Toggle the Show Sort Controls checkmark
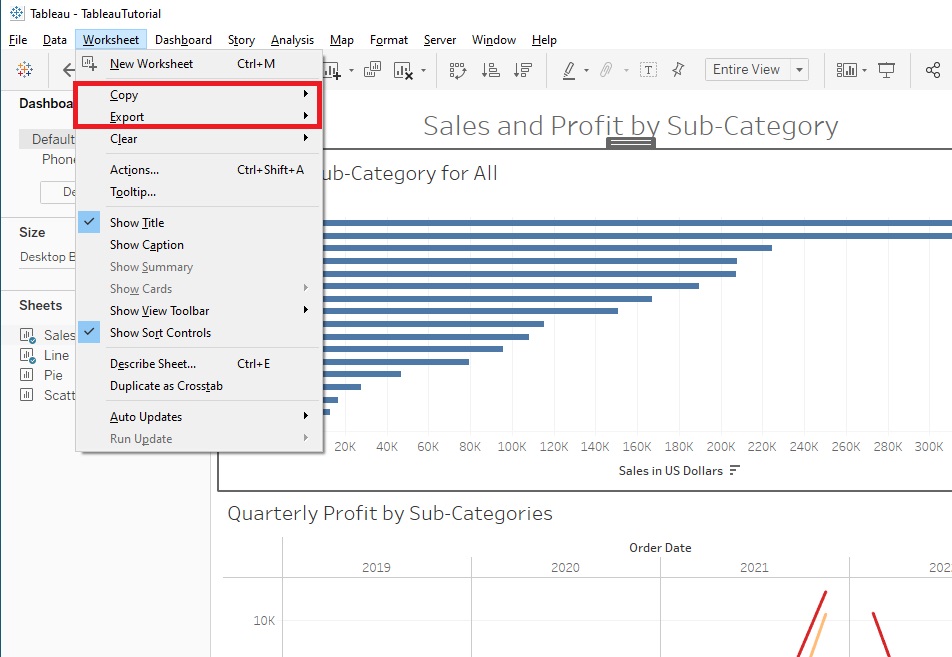Screen dimensions: 952x657 tap(89, 332)
